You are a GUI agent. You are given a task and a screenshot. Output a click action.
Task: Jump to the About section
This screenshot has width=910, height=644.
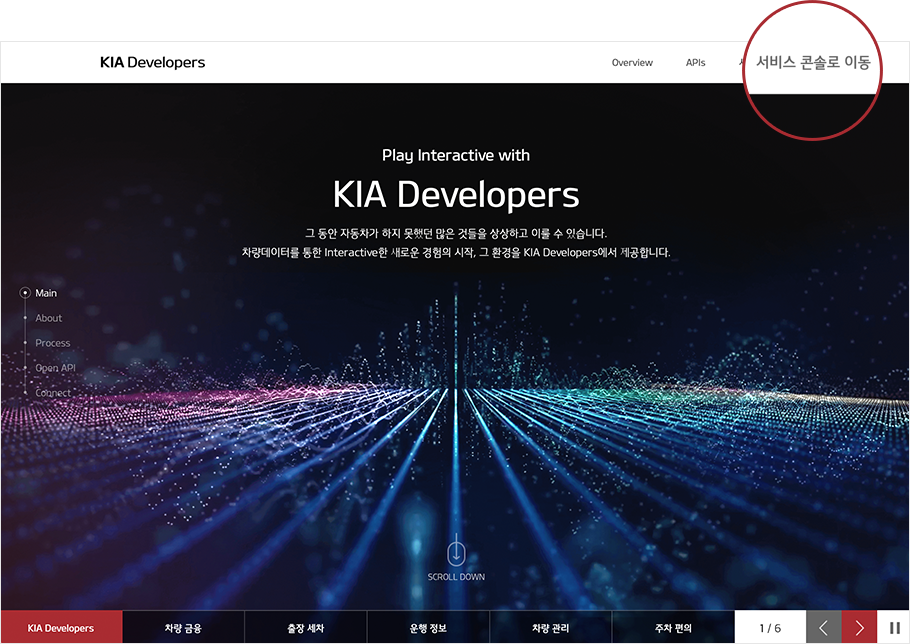click(48, 318)
